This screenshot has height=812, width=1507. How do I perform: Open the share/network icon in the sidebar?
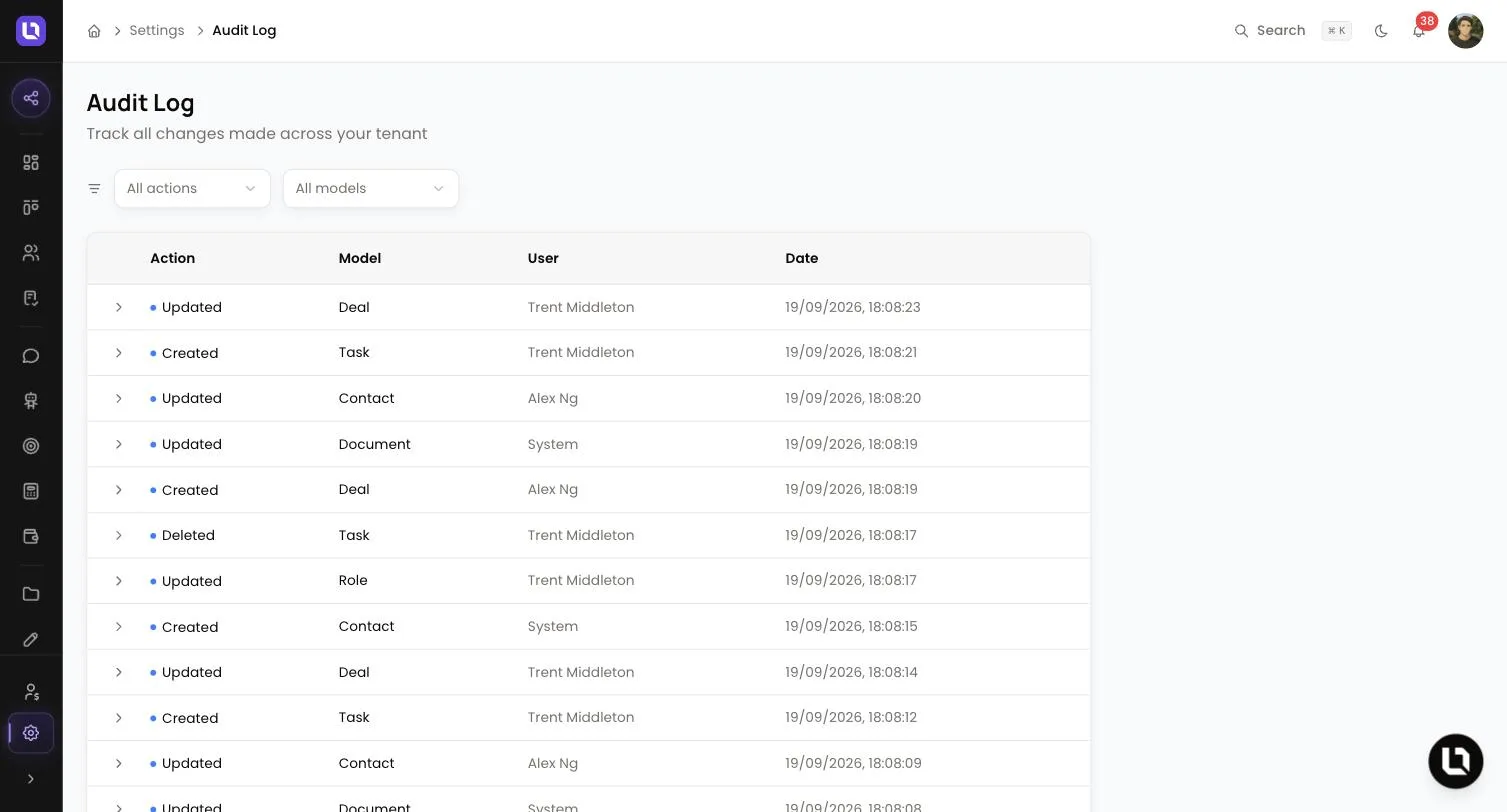coord(31,98)
